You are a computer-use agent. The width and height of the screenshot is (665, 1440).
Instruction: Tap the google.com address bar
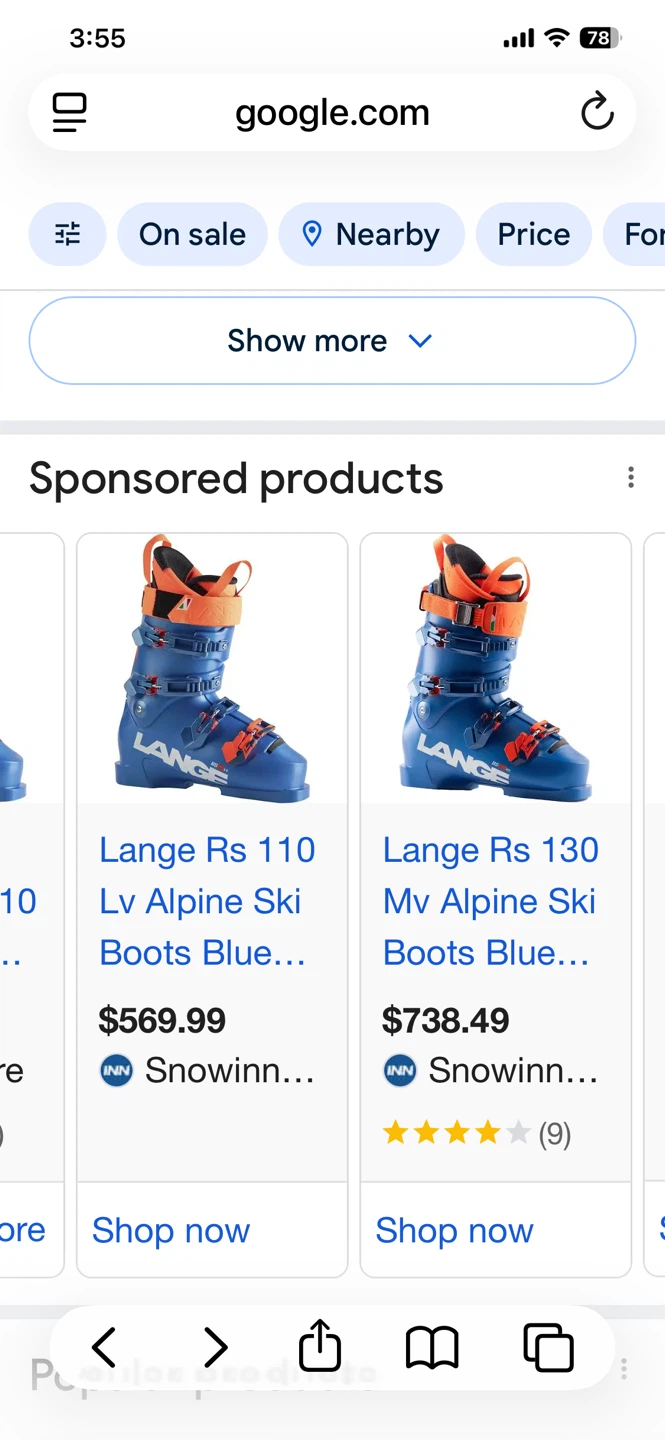[332, 112]
